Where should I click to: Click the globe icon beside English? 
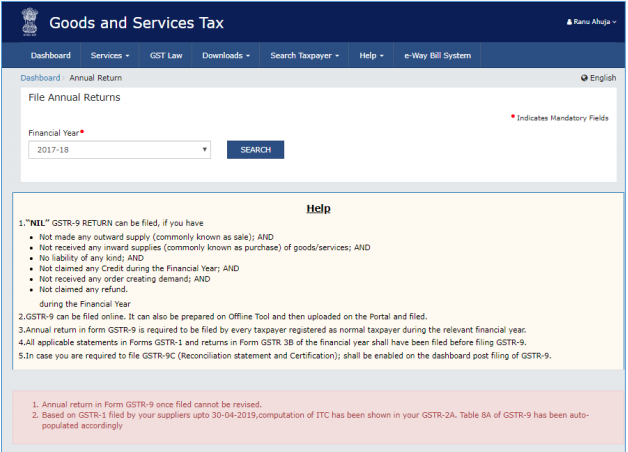tap(584, 78)
